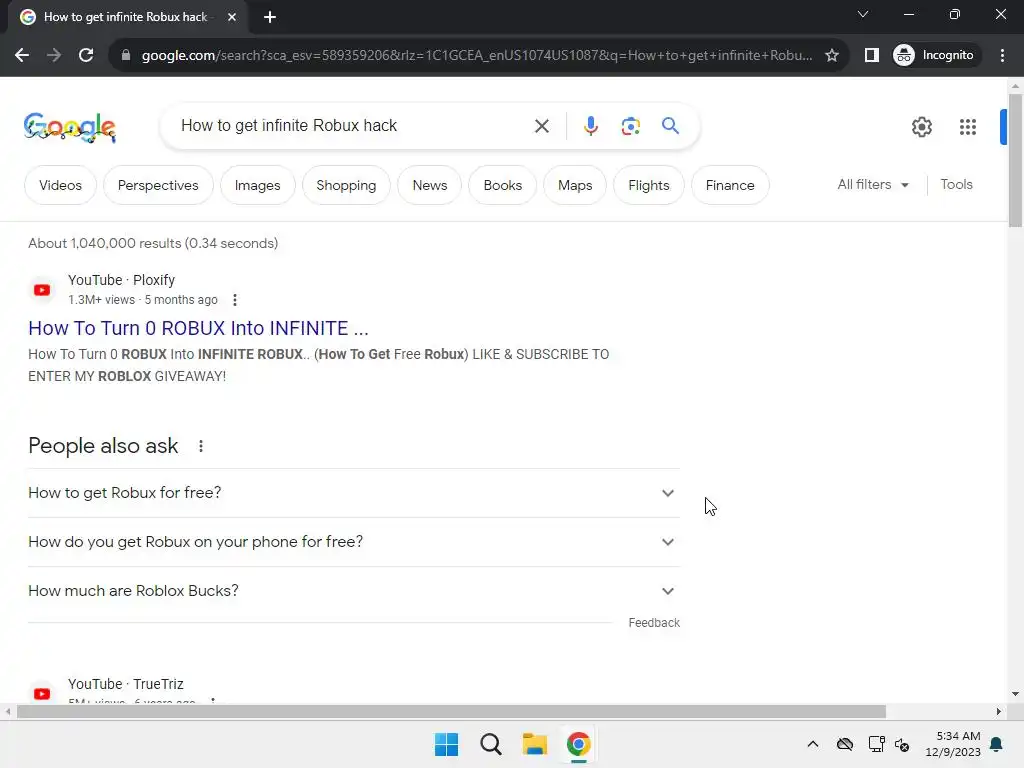Switch to the News filter
This screenshot has height=768, width=1024.
[430, 185]
